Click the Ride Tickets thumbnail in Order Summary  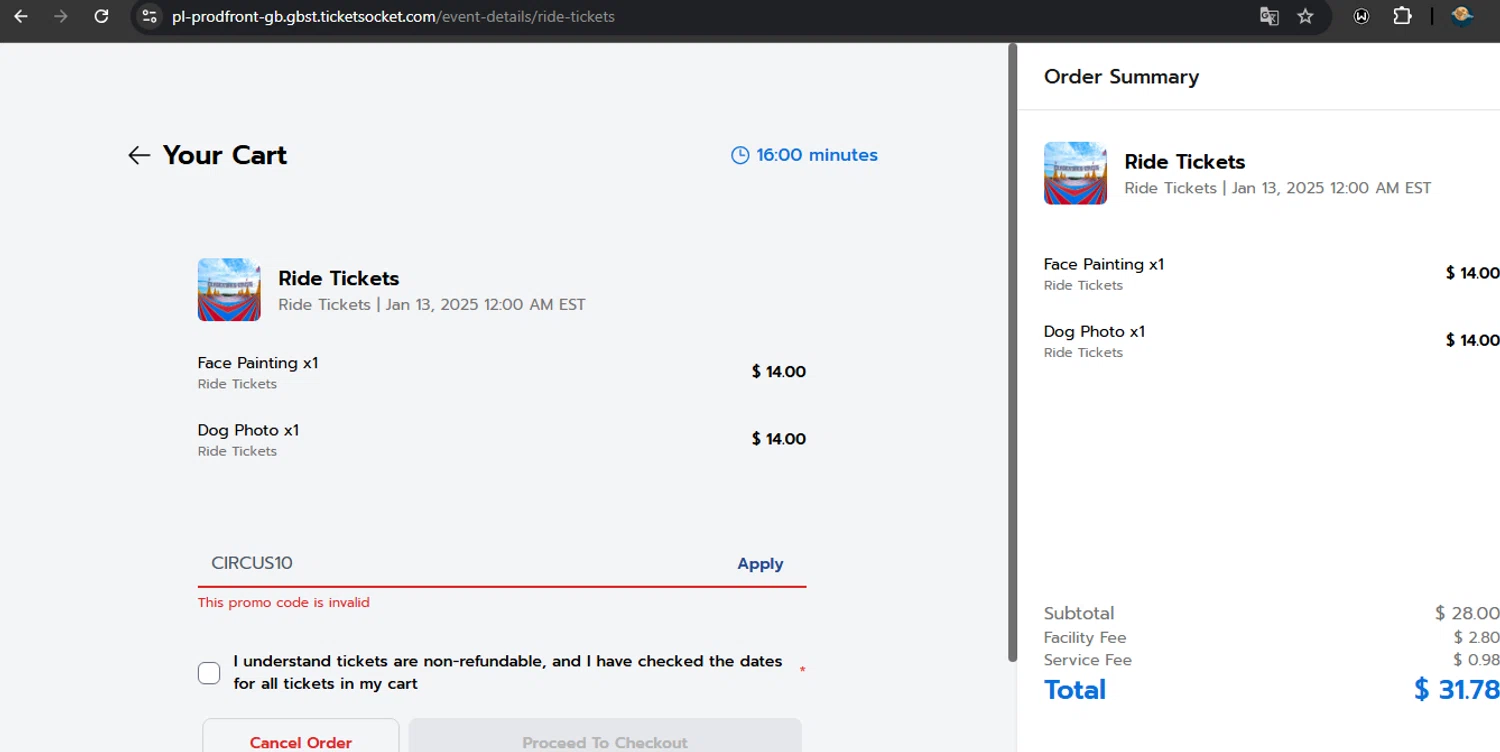1075,173
